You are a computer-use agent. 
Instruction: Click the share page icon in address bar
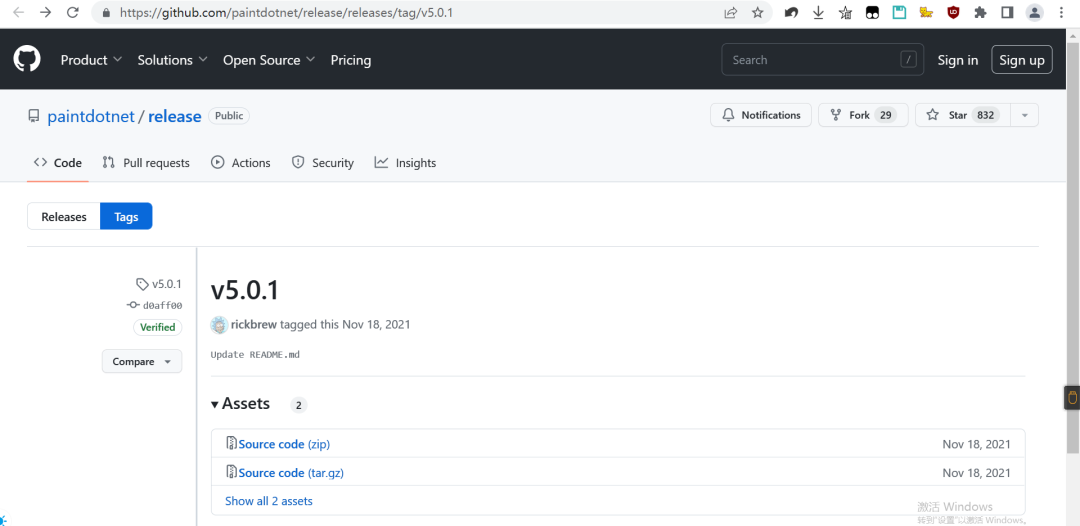[x=731, y=12]
